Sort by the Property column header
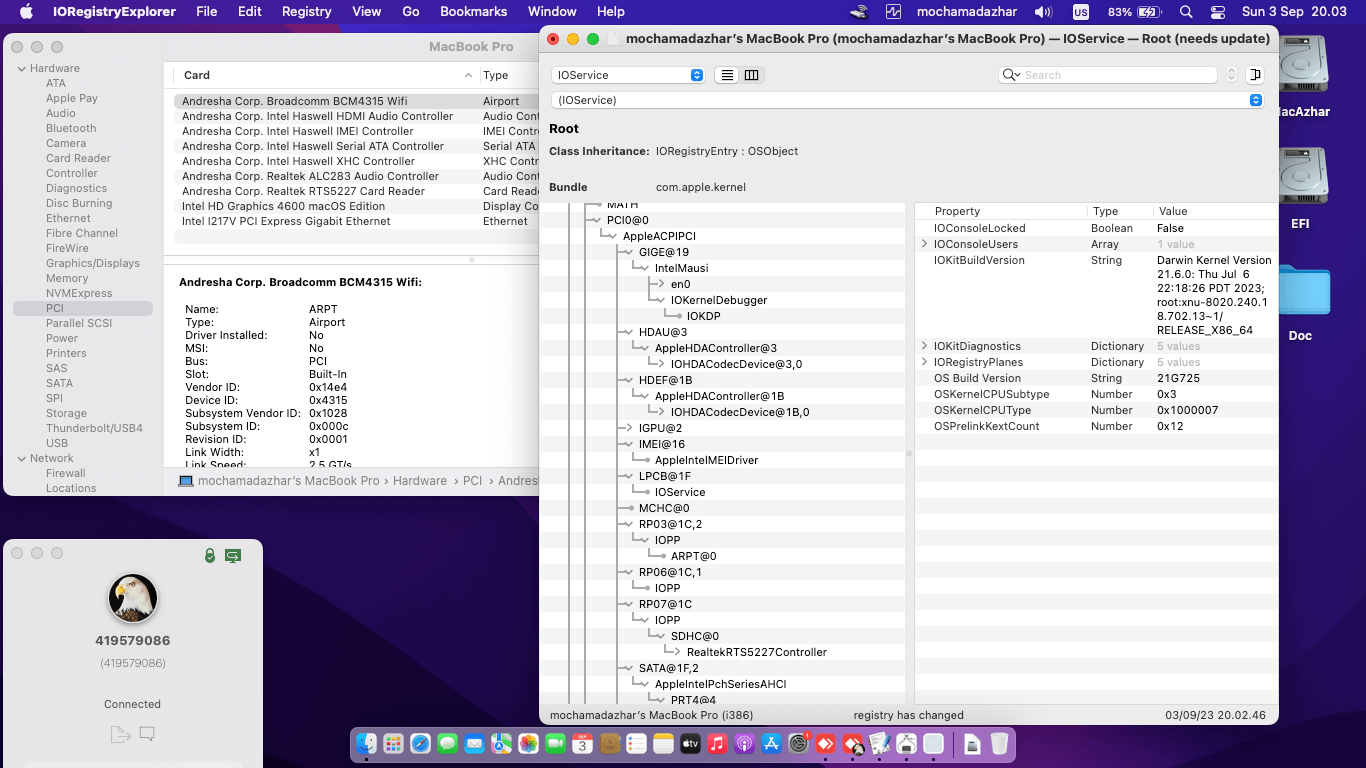Screen dimensions: 1366x768 click(1001, 211)
